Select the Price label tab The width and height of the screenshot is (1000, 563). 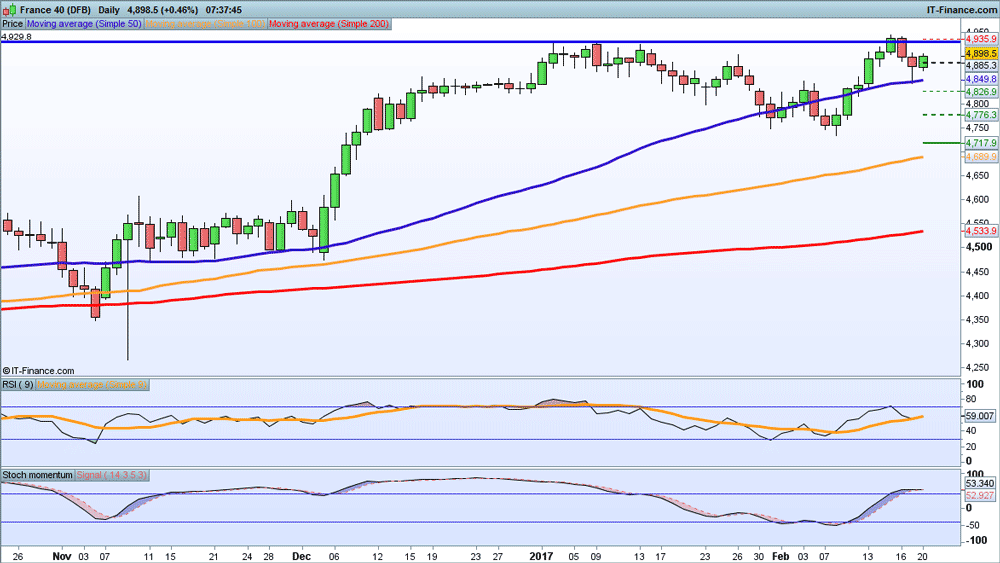[x=12, y=24]
